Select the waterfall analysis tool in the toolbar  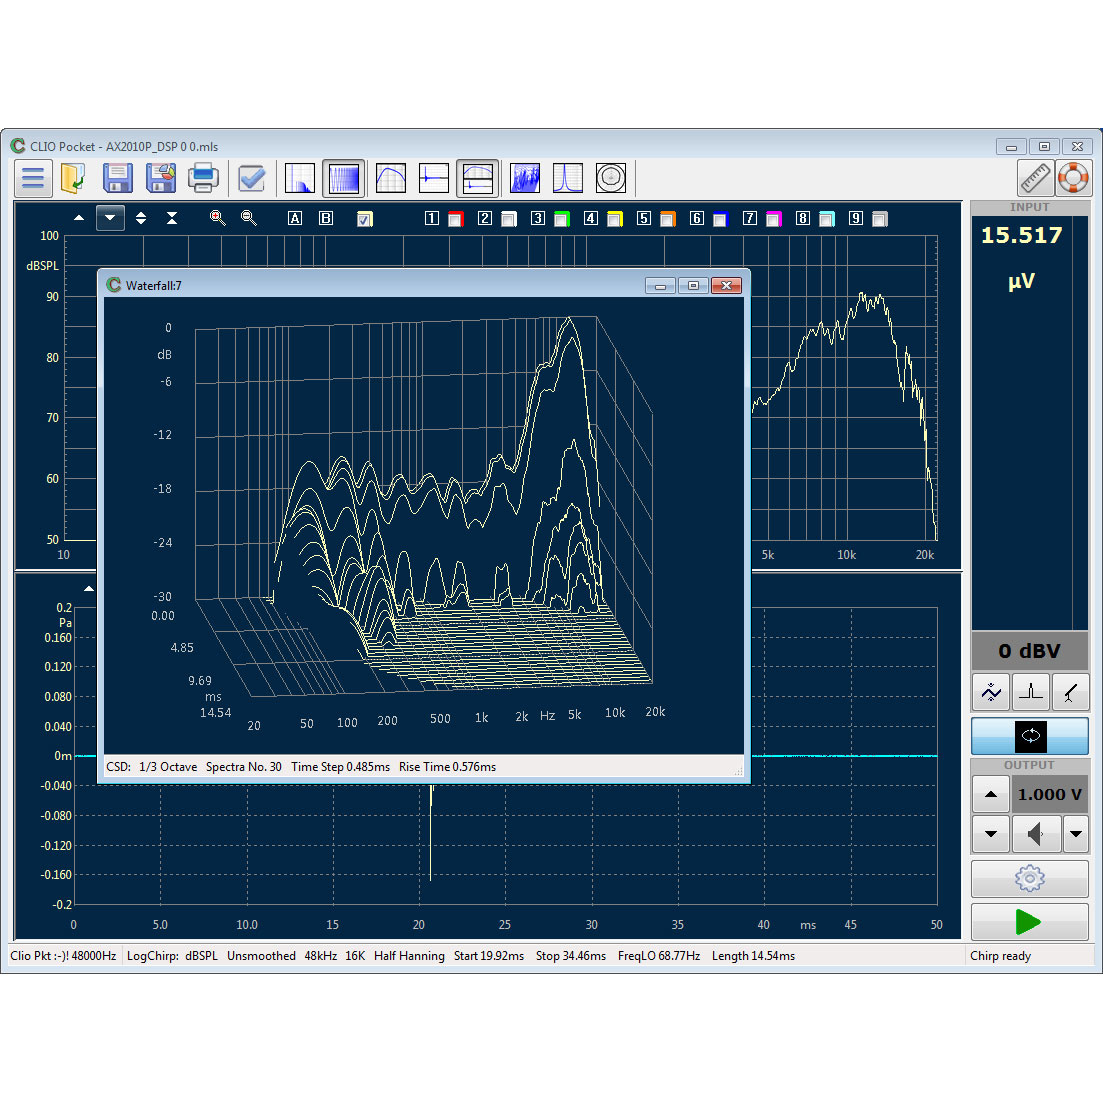click(524, 178)
